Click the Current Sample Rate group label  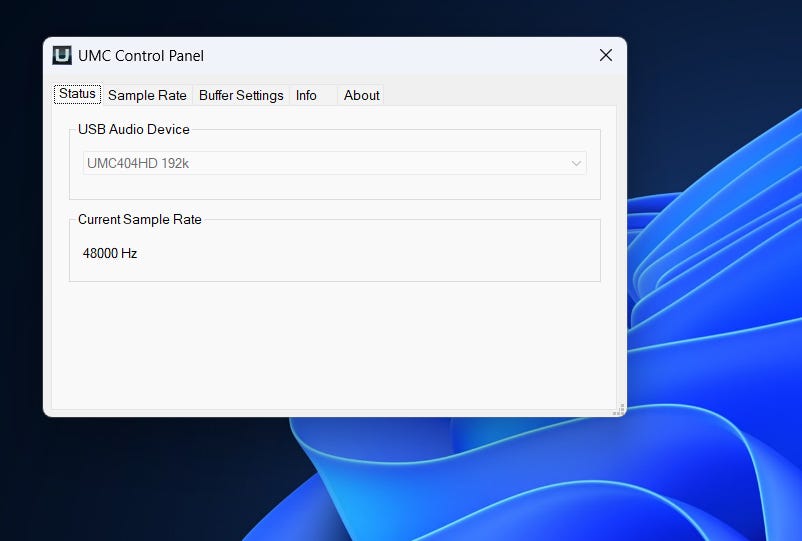click(x=140, y=219)
